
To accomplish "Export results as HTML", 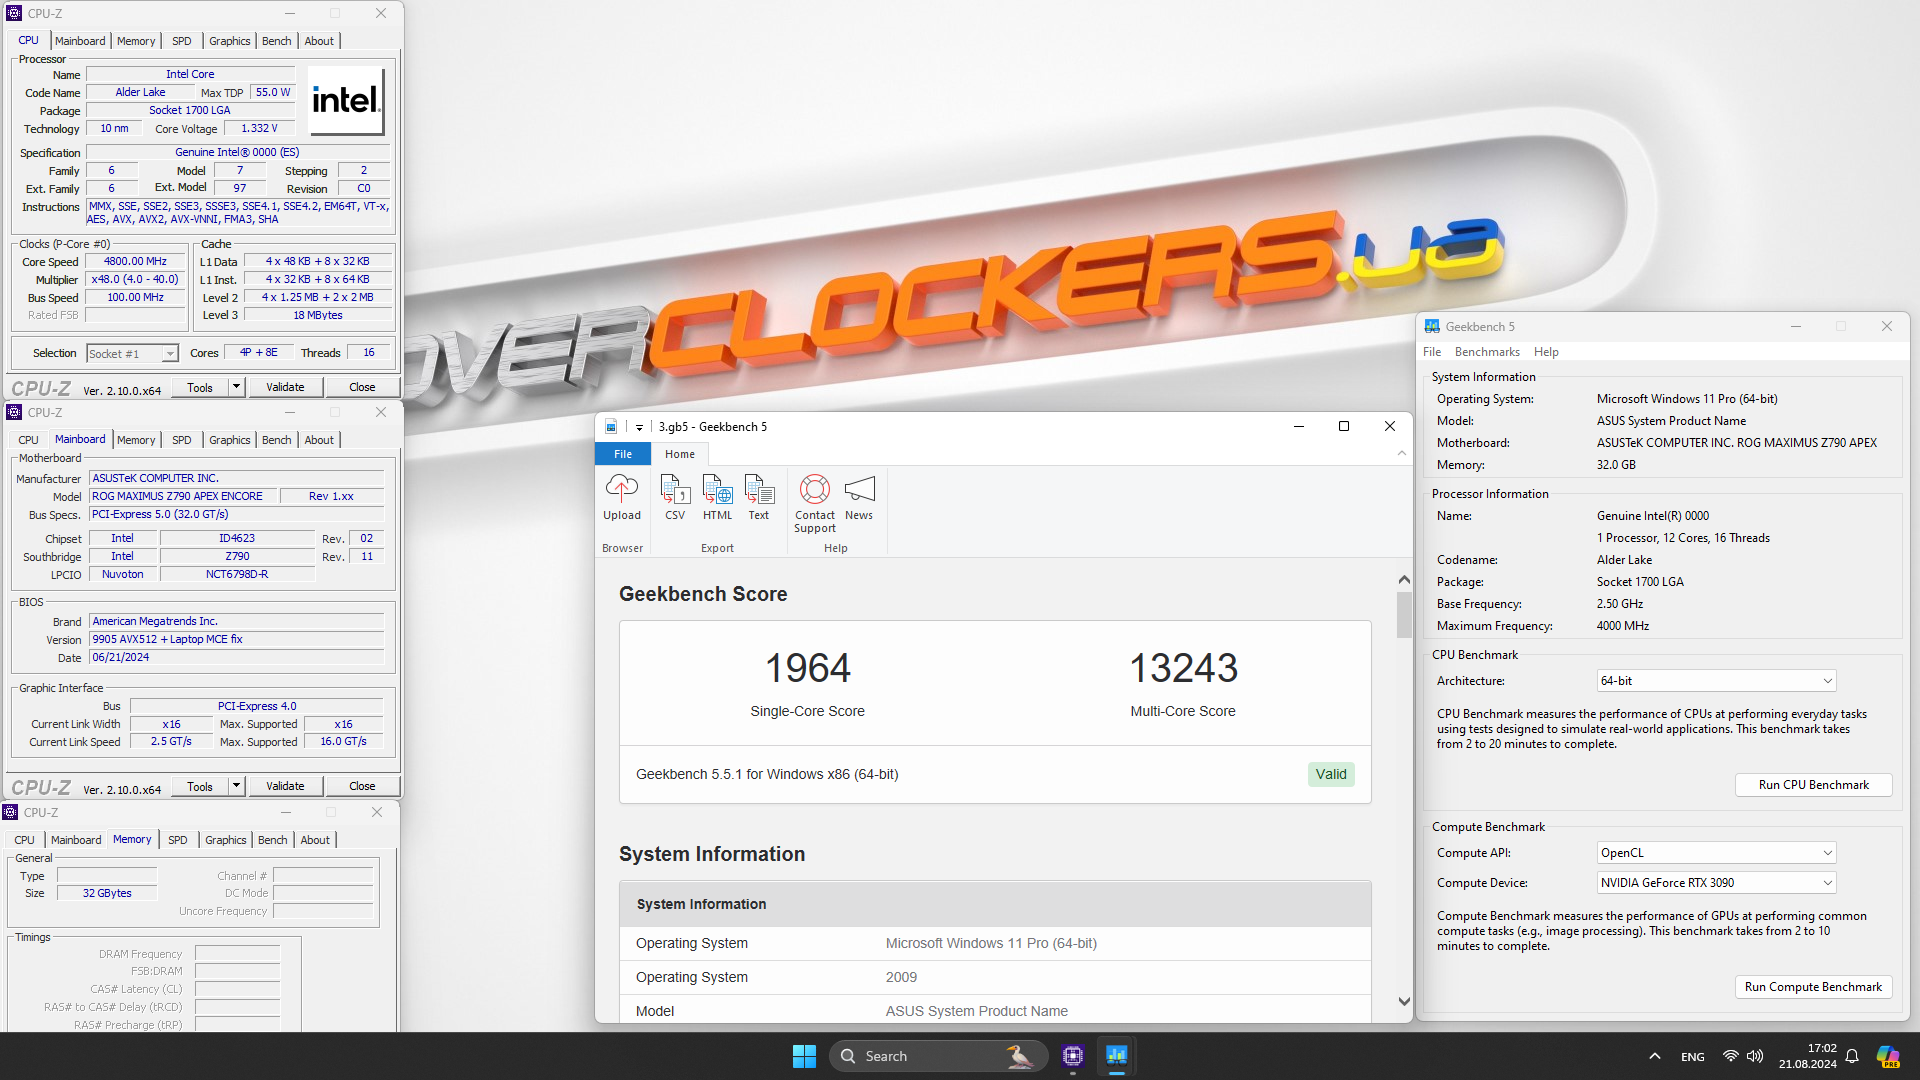I will coord(717,498).
